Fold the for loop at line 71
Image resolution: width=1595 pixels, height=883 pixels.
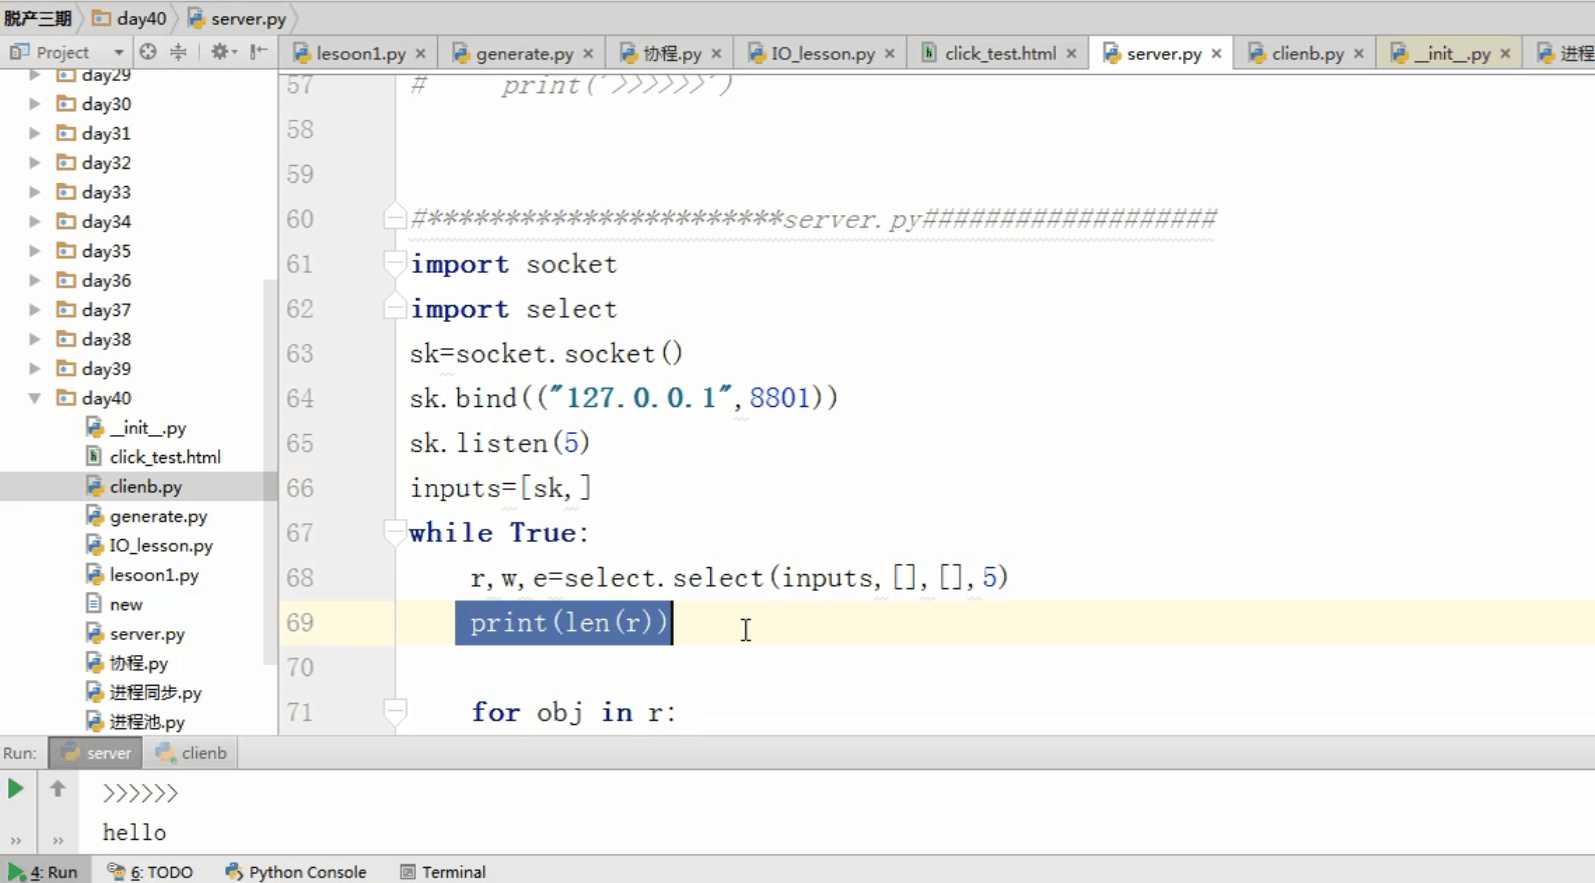point(395,712)
